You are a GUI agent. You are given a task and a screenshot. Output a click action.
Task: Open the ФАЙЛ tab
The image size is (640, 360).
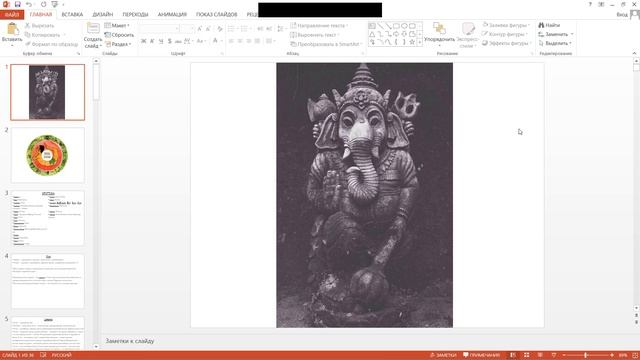12,14
